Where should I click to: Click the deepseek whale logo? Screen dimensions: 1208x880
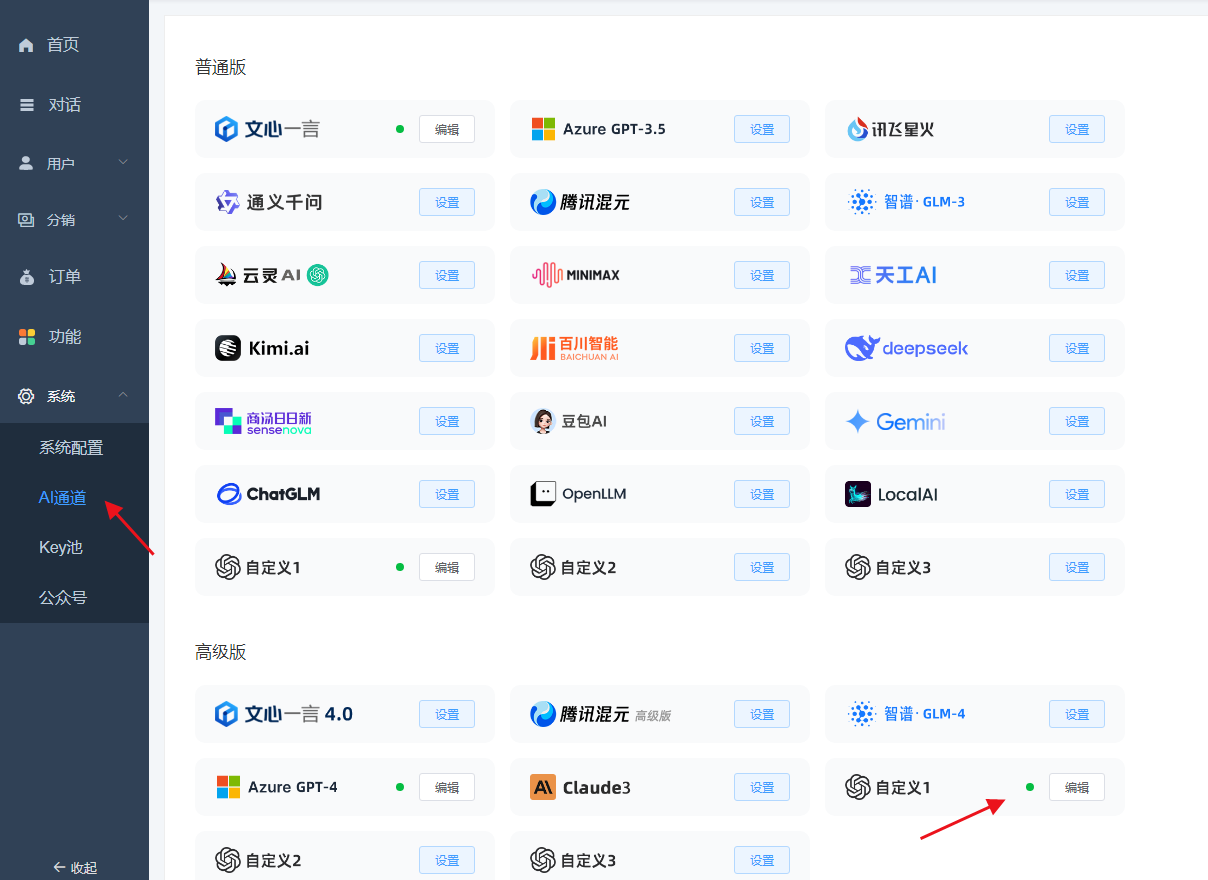tap(861, 348)
